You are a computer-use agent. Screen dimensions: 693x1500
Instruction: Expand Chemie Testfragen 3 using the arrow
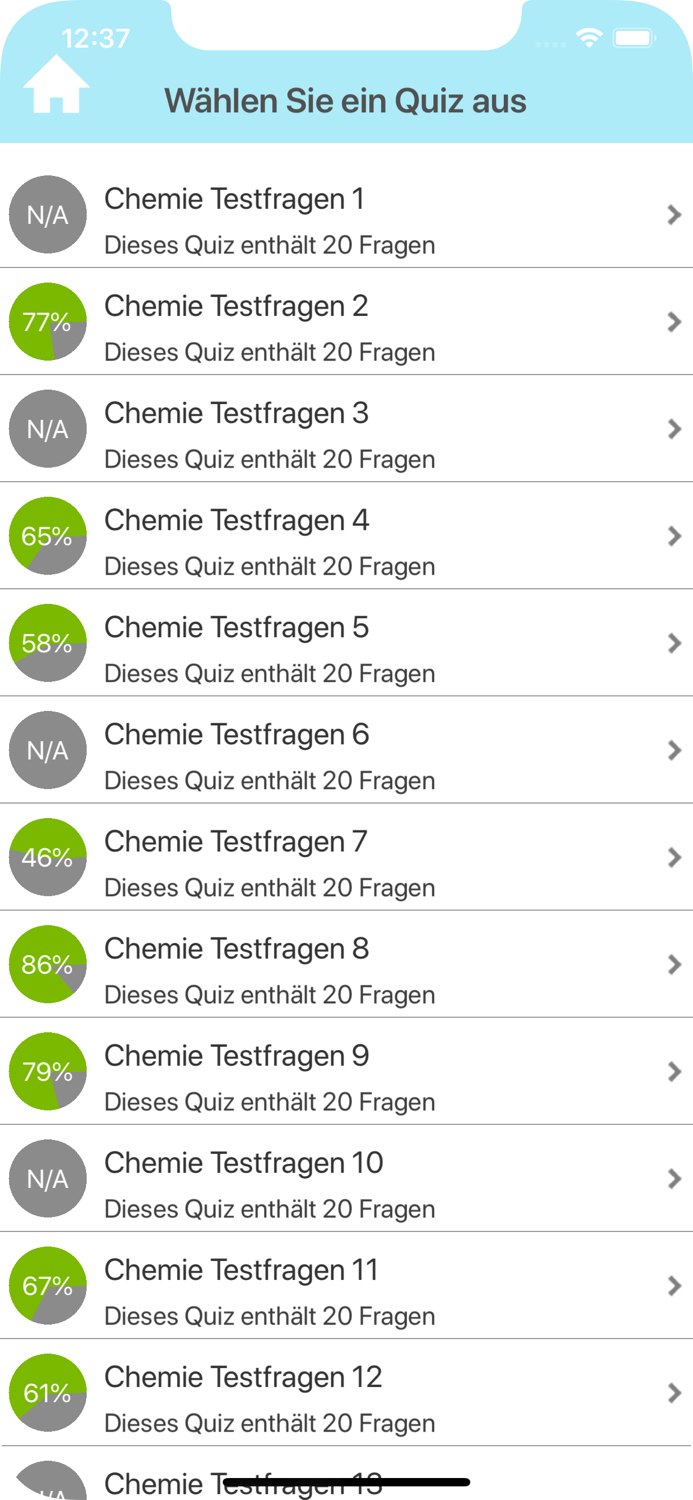[675, 429]
